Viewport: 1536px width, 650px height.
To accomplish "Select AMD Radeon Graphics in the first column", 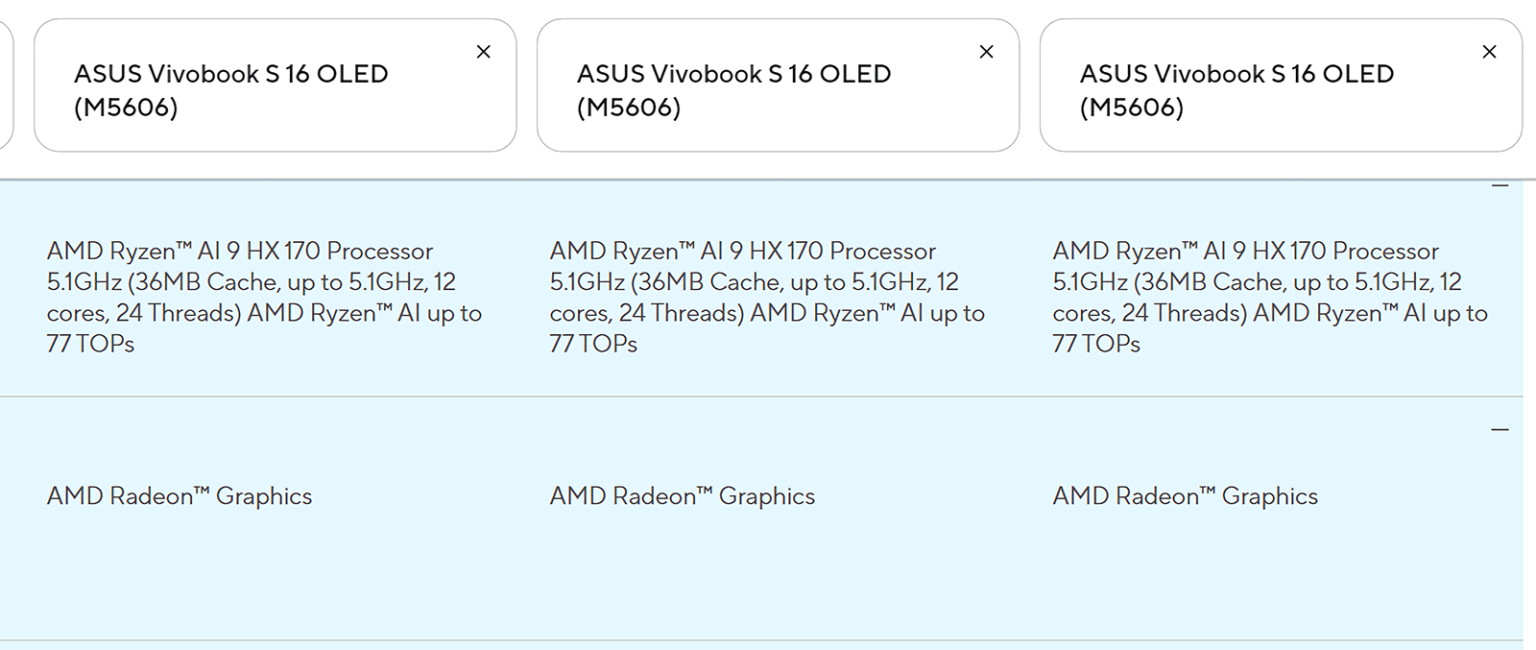I will [x=179, y=495].
